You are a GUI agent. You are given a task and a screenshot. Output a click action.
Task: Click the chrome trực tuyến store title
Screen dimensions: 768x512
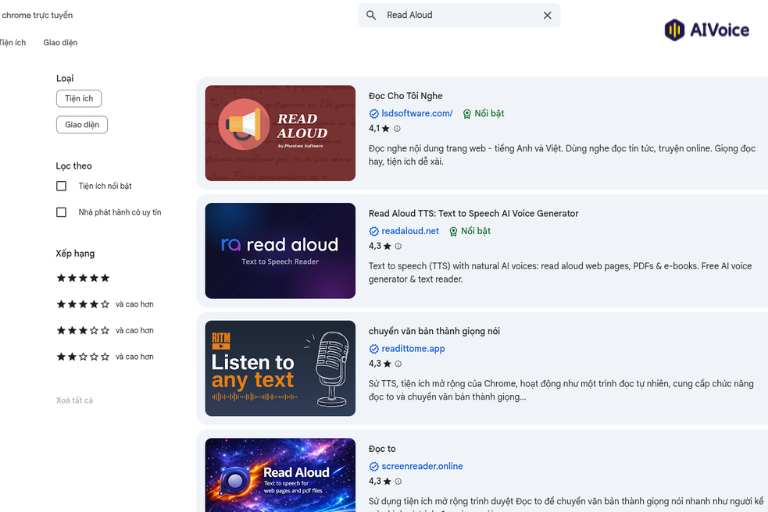coord(37,15)
